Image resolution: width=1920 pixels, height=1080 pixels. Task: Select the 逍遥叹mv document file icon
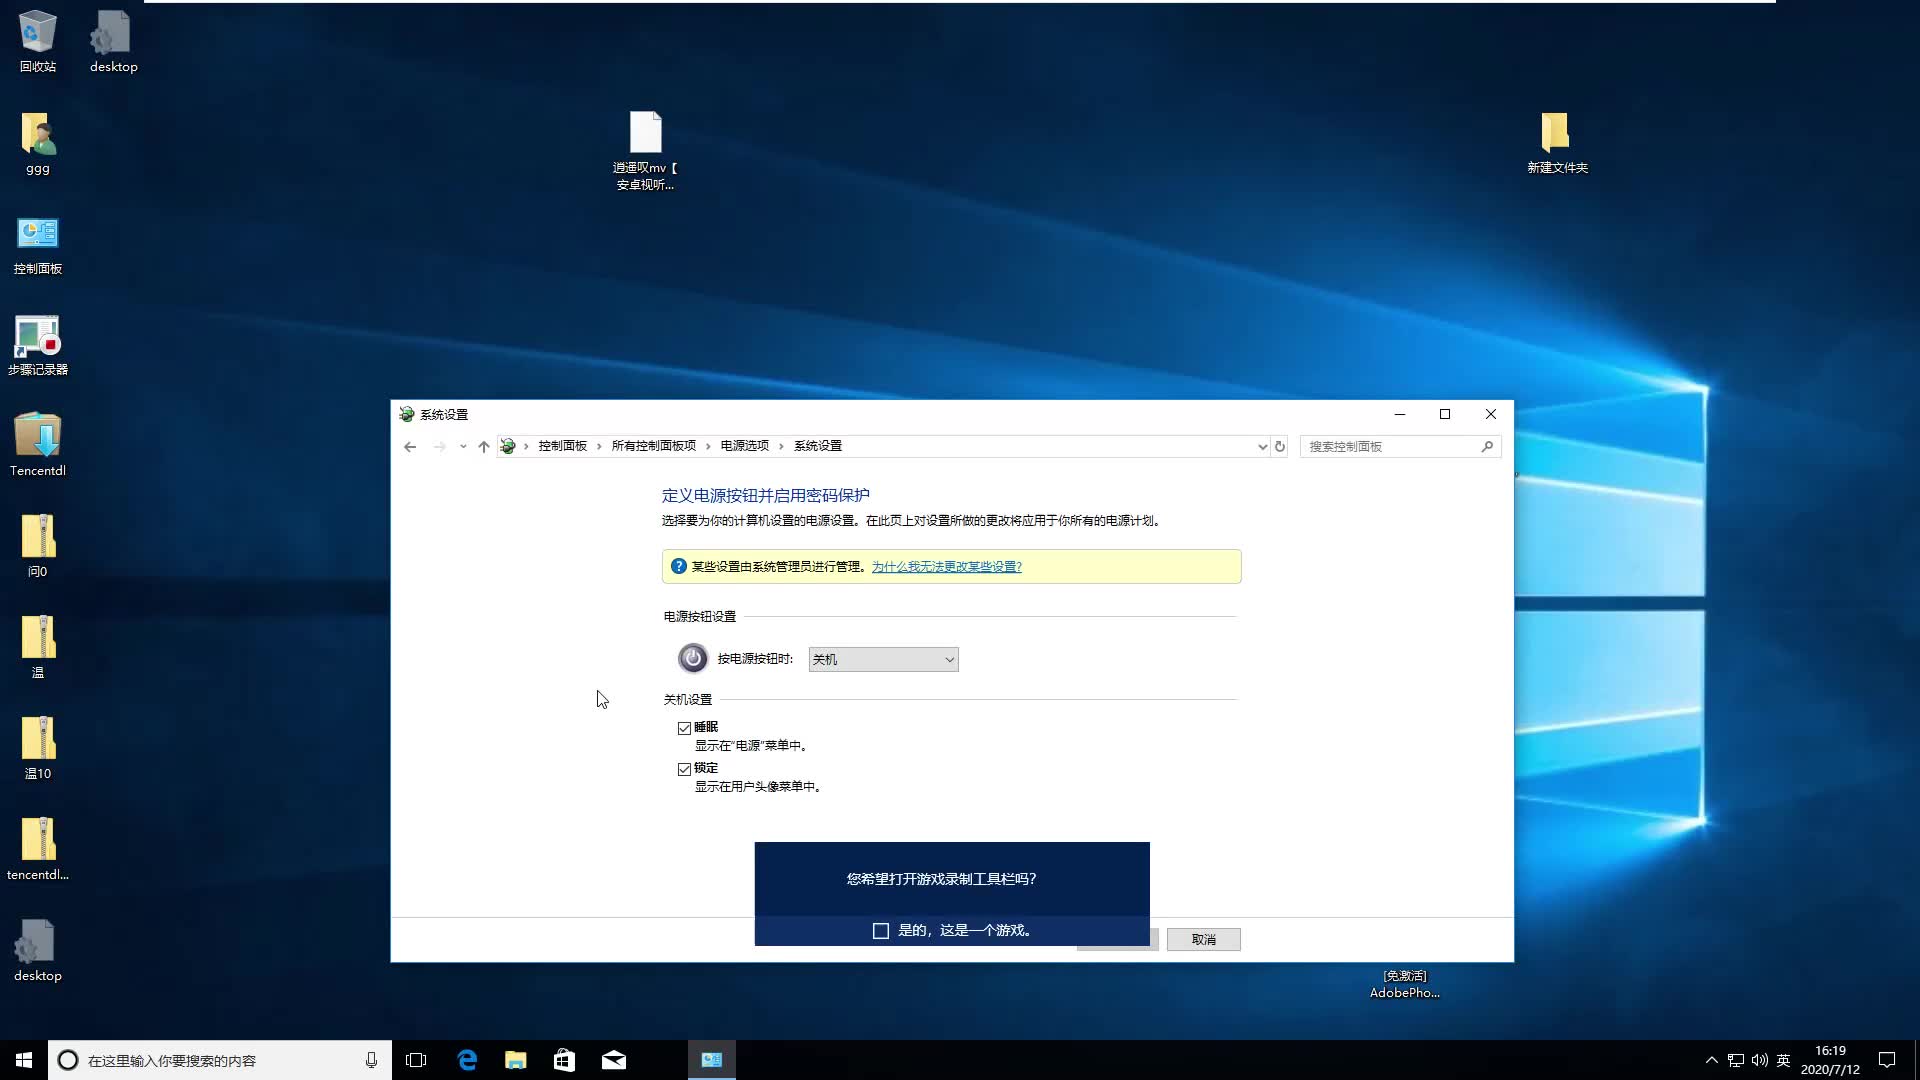click(x=645, y=150)
